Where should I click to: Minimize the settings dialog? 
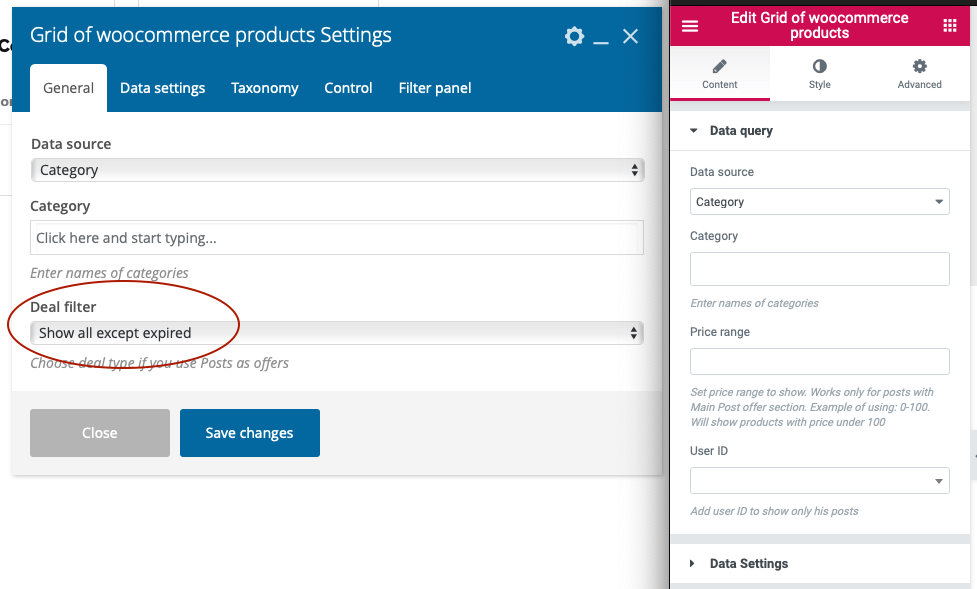[601, 38]
